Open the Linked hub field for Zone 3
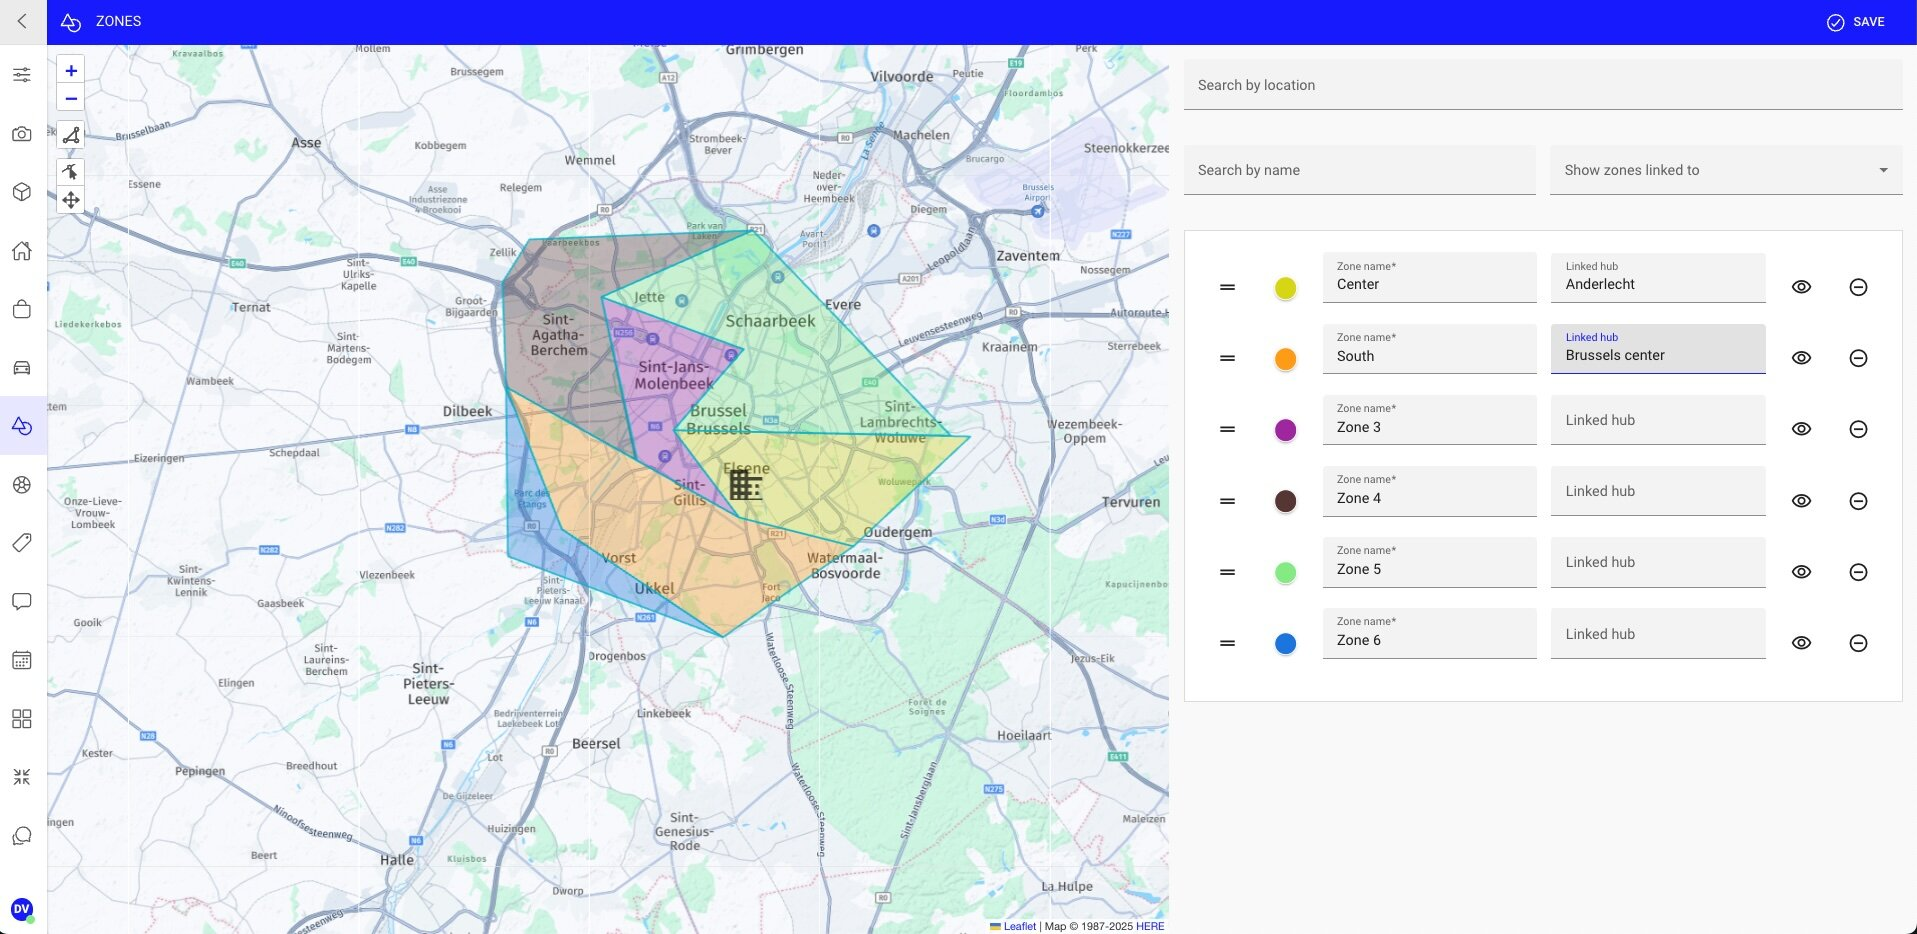1917x934 pixels. pyautogui.click(x=1657, y=420)
